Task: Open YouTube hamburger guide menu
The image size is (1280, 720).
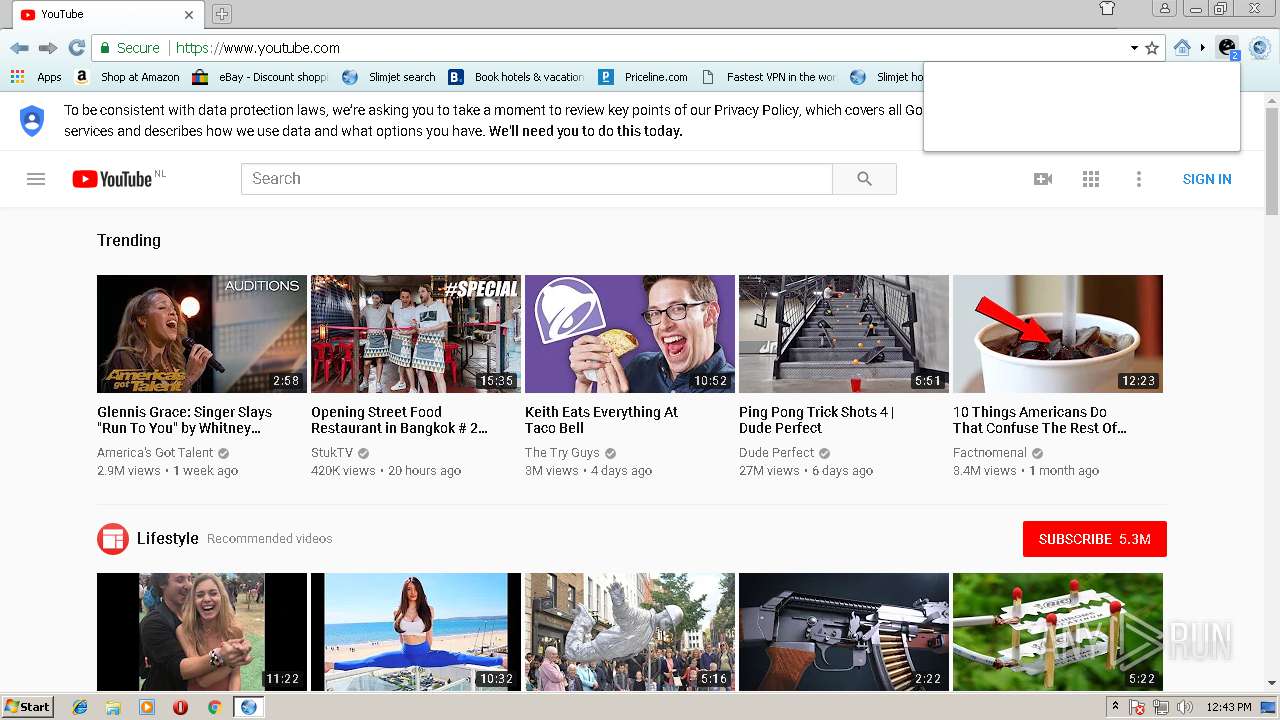Action: pyautogui.click(x=36, y=179)
